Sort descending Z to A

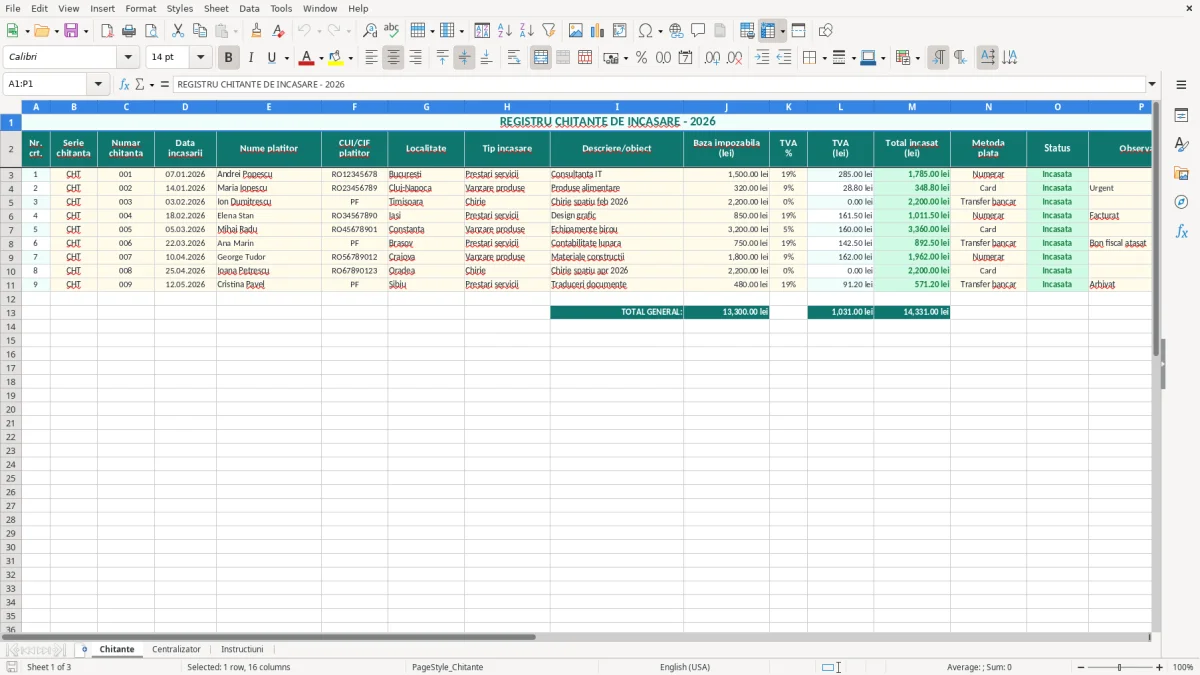click(527, 31)
